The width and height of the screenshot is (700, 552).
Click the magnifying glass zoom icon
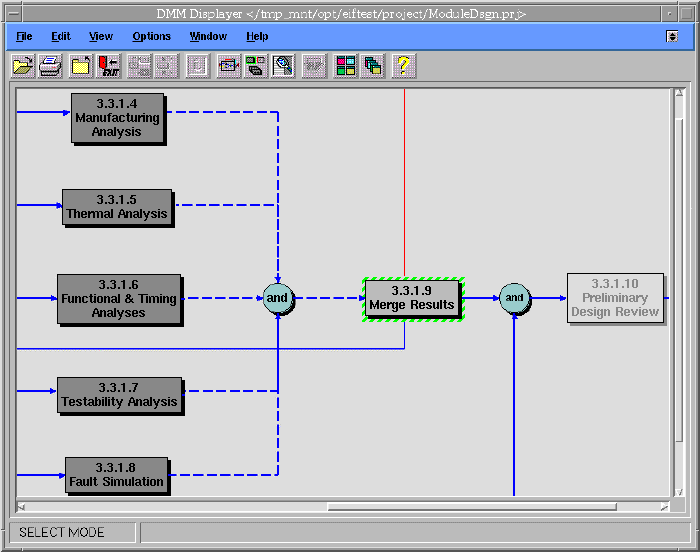point(284,67)
